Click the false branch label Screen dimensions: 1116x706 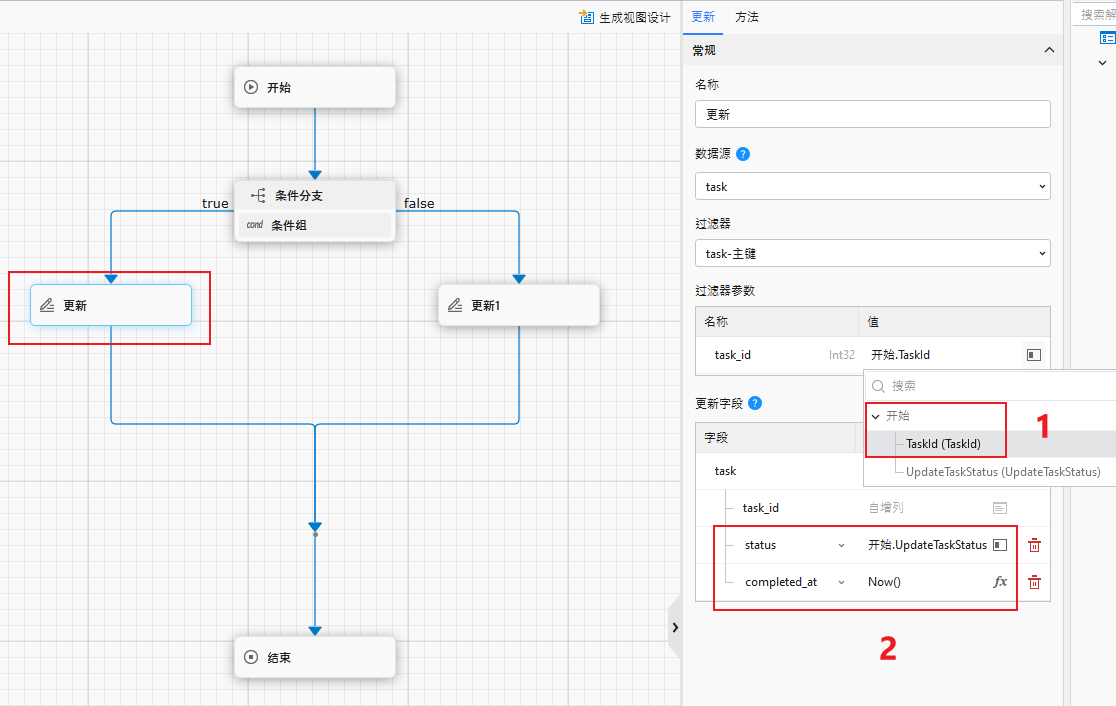(419, 204)
